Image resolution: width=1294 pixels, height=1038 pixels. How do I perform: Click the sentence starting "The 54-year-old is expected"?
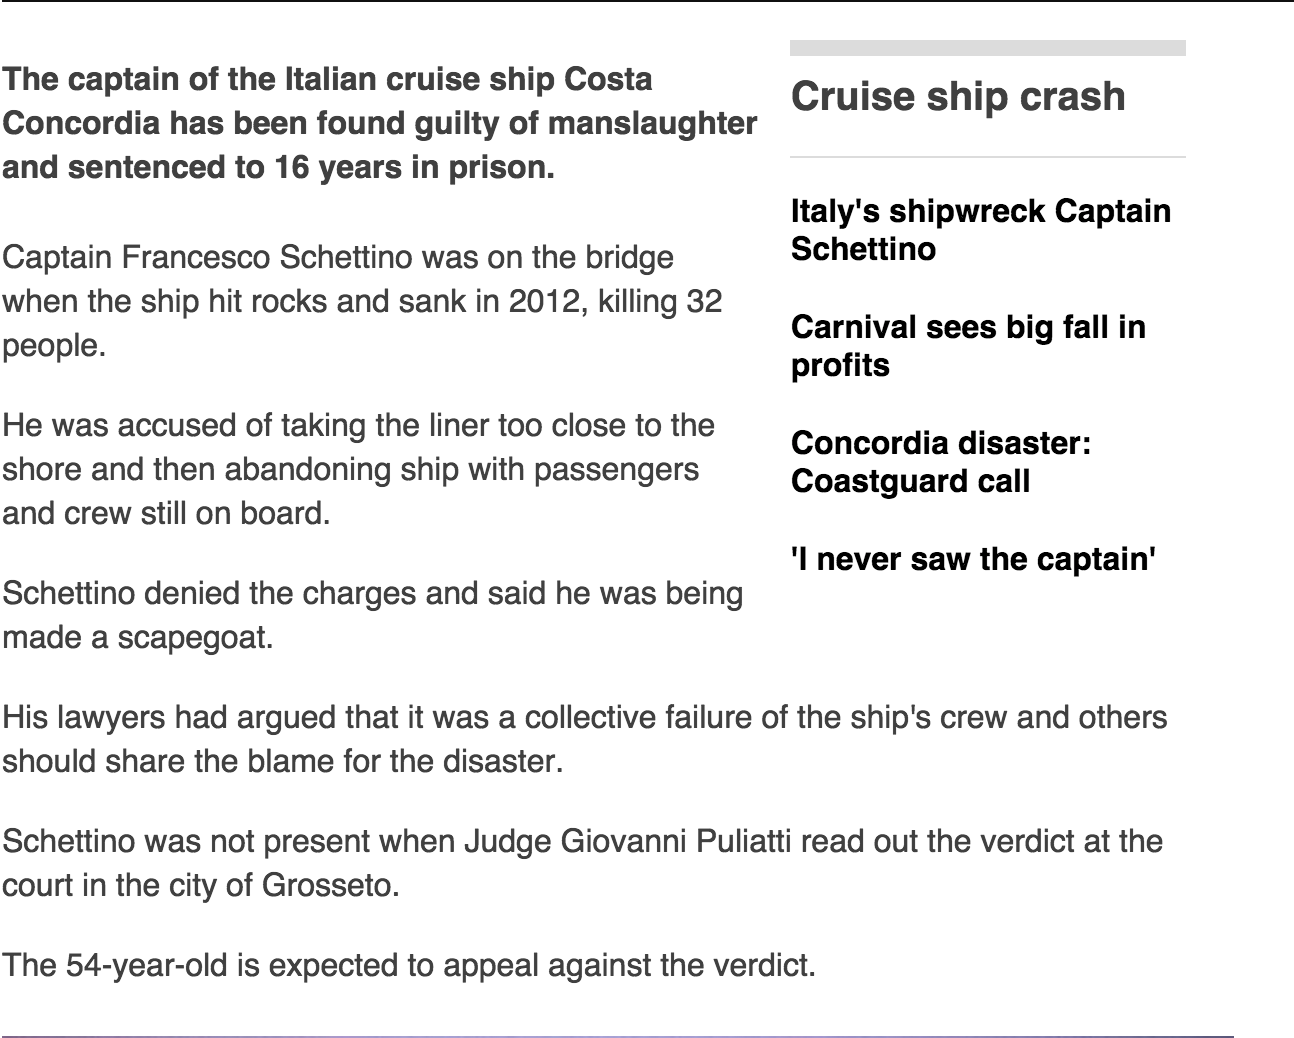pyautogui.click(x=408, y=965)
